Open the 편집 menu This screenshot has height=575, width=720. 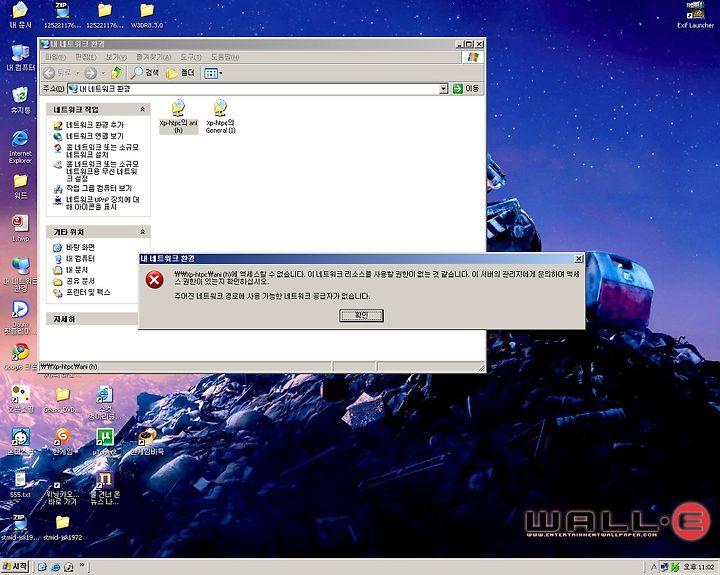point(85,57)
